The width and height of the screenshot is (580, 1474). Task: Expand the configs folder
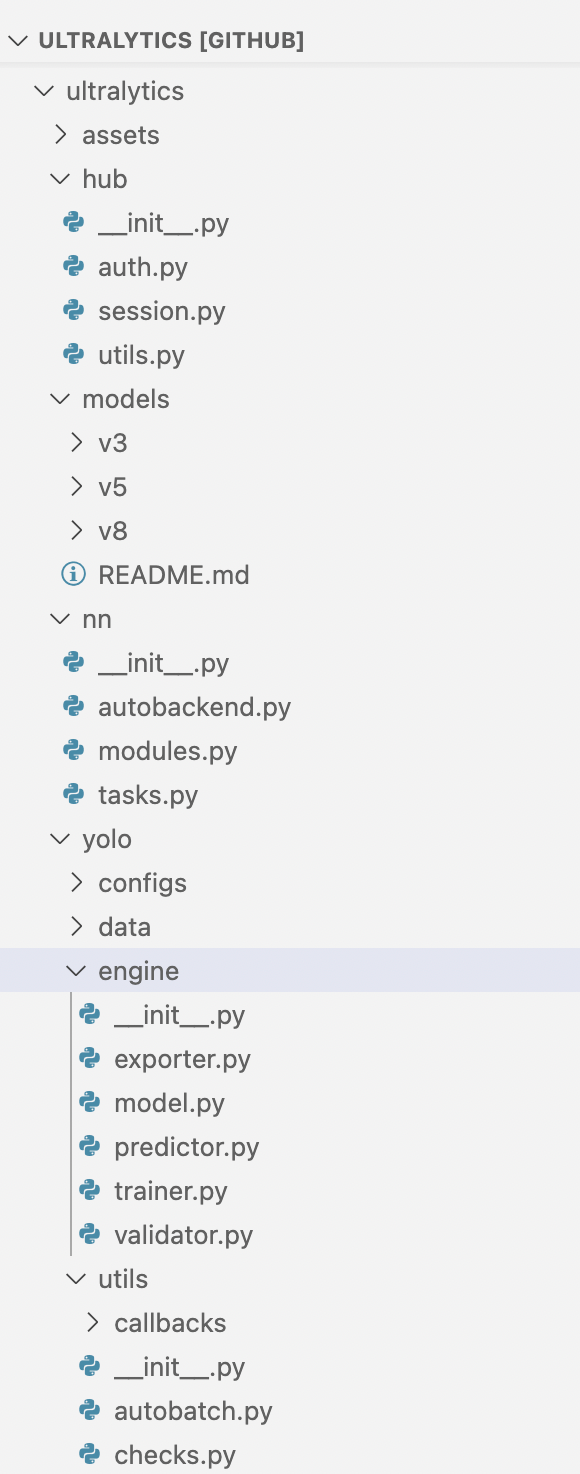click(76, 882)
